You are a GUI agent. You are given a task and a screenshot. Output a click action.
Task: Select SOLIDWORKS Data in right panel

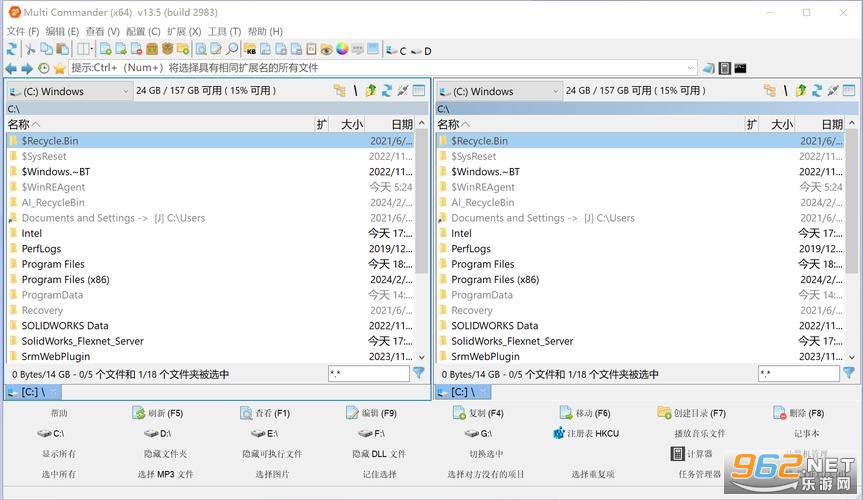click(642, 325)
